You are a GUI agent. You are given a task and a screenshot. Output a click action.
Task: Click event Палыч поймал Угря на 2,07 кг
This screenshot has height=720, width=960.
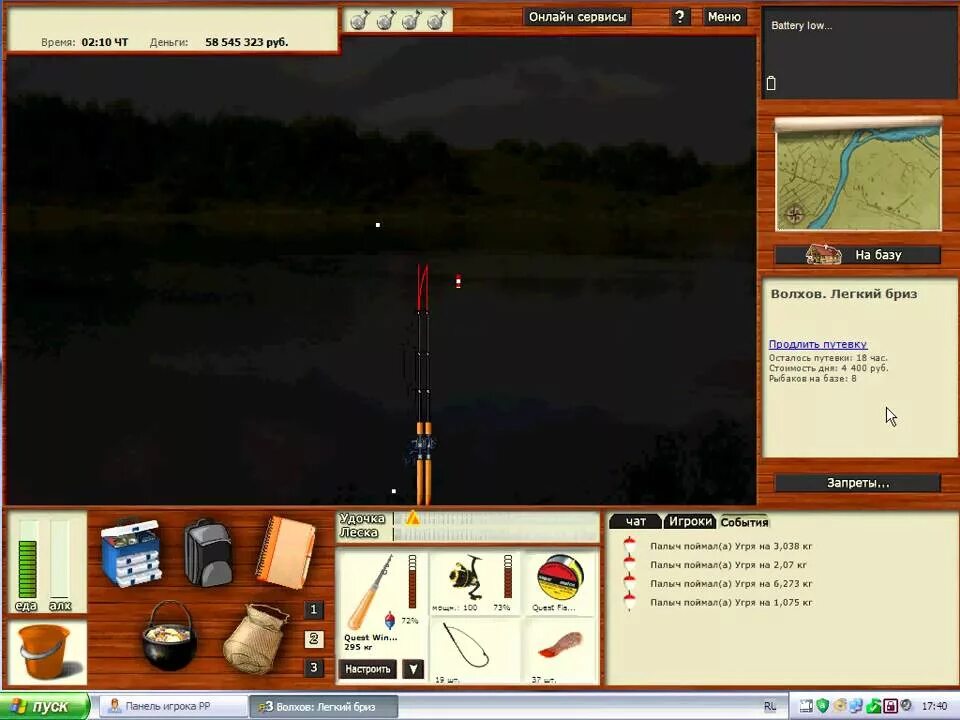click(x=728, y=564)
